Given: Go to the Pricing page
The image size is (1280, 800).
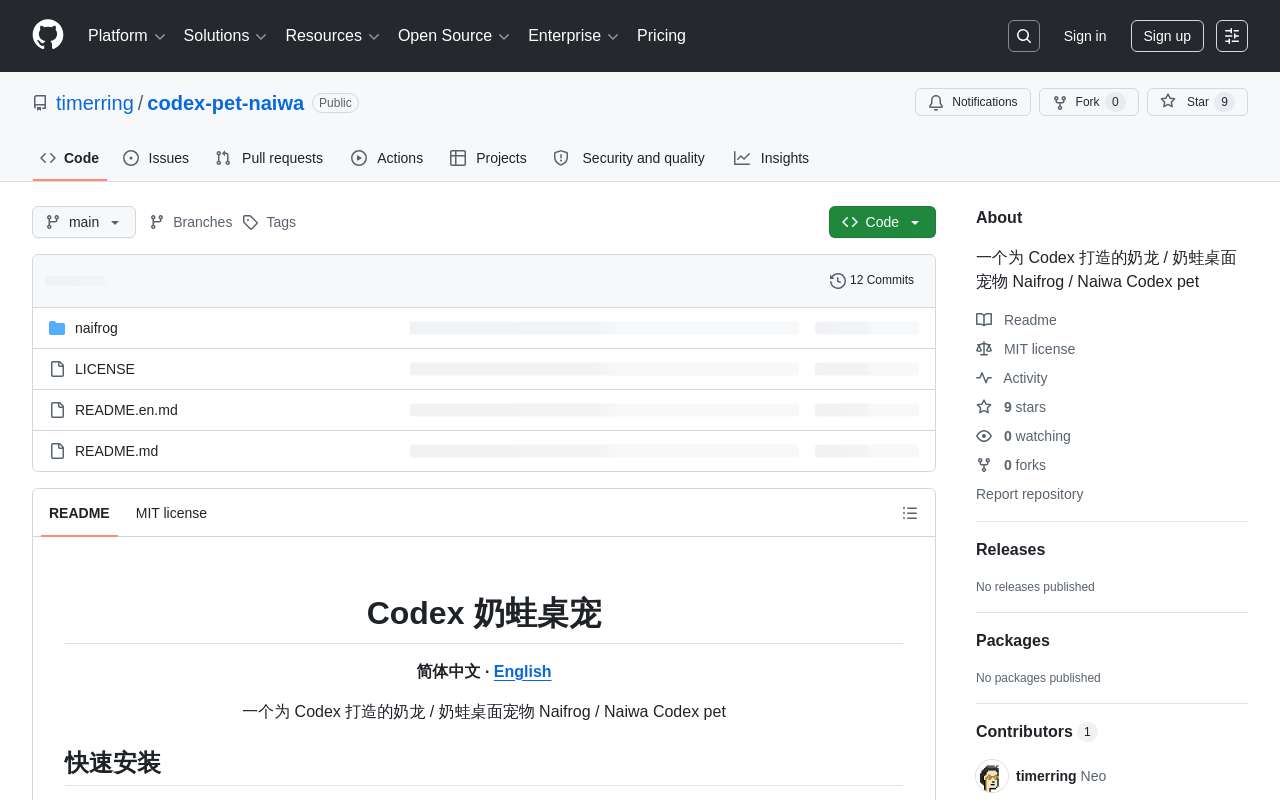Looking at the screenshot, I should tap(661, 36).
